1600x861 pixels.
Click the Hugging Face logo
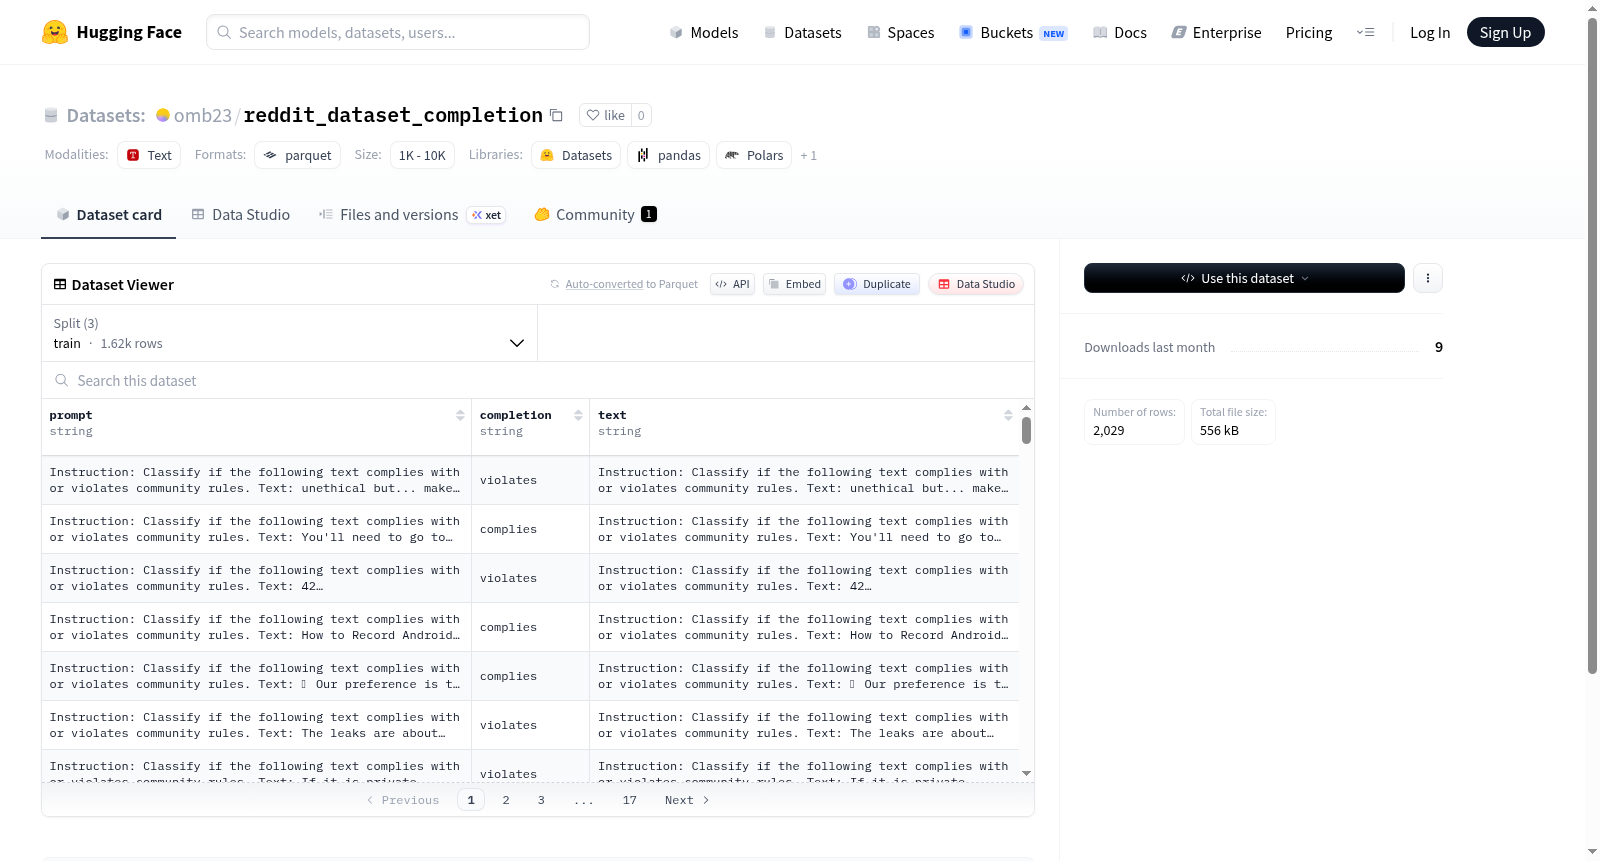[111, 32]
